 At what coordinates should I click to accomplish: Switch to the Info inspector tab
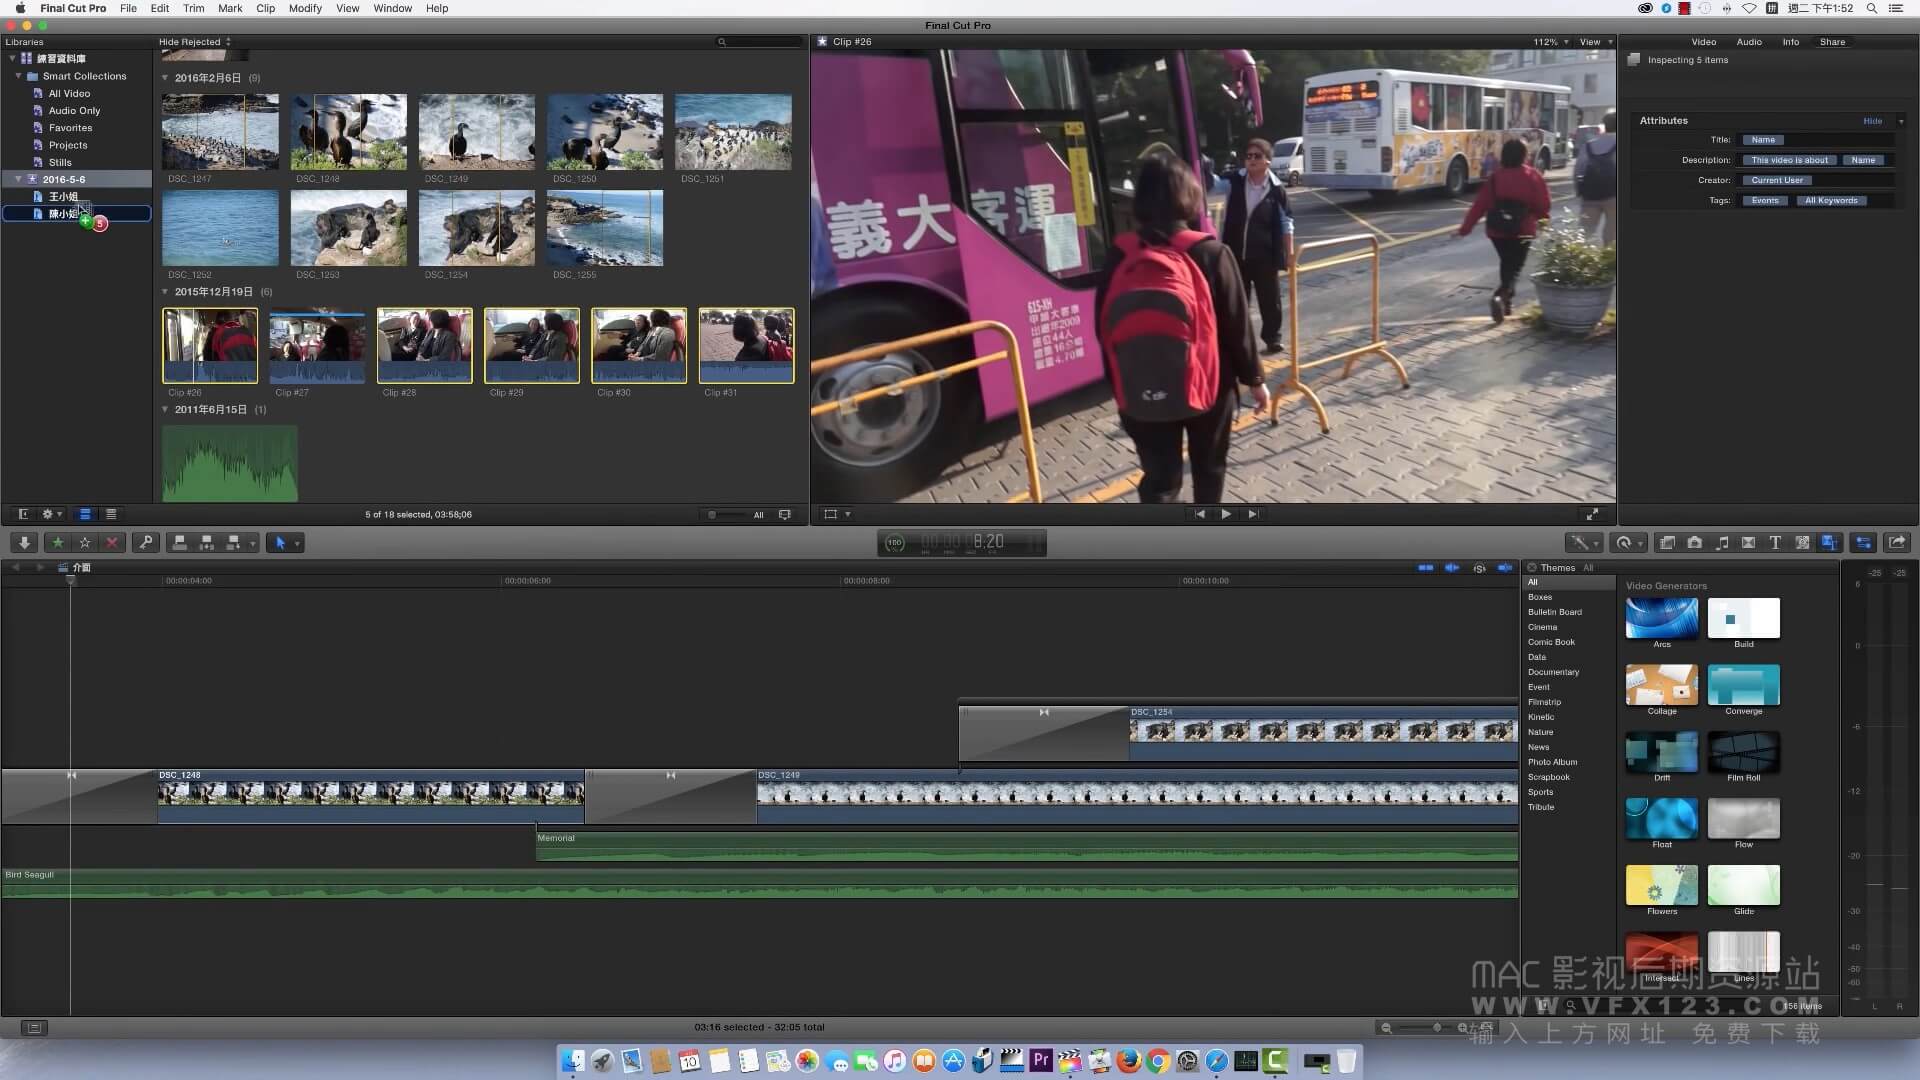pos(1790,42)
